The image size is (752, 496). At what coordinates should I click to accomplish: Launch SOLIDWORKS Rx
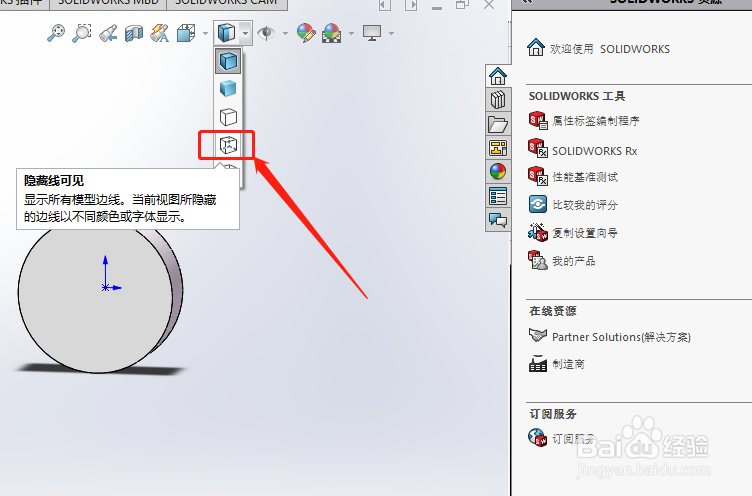(594, 151)
